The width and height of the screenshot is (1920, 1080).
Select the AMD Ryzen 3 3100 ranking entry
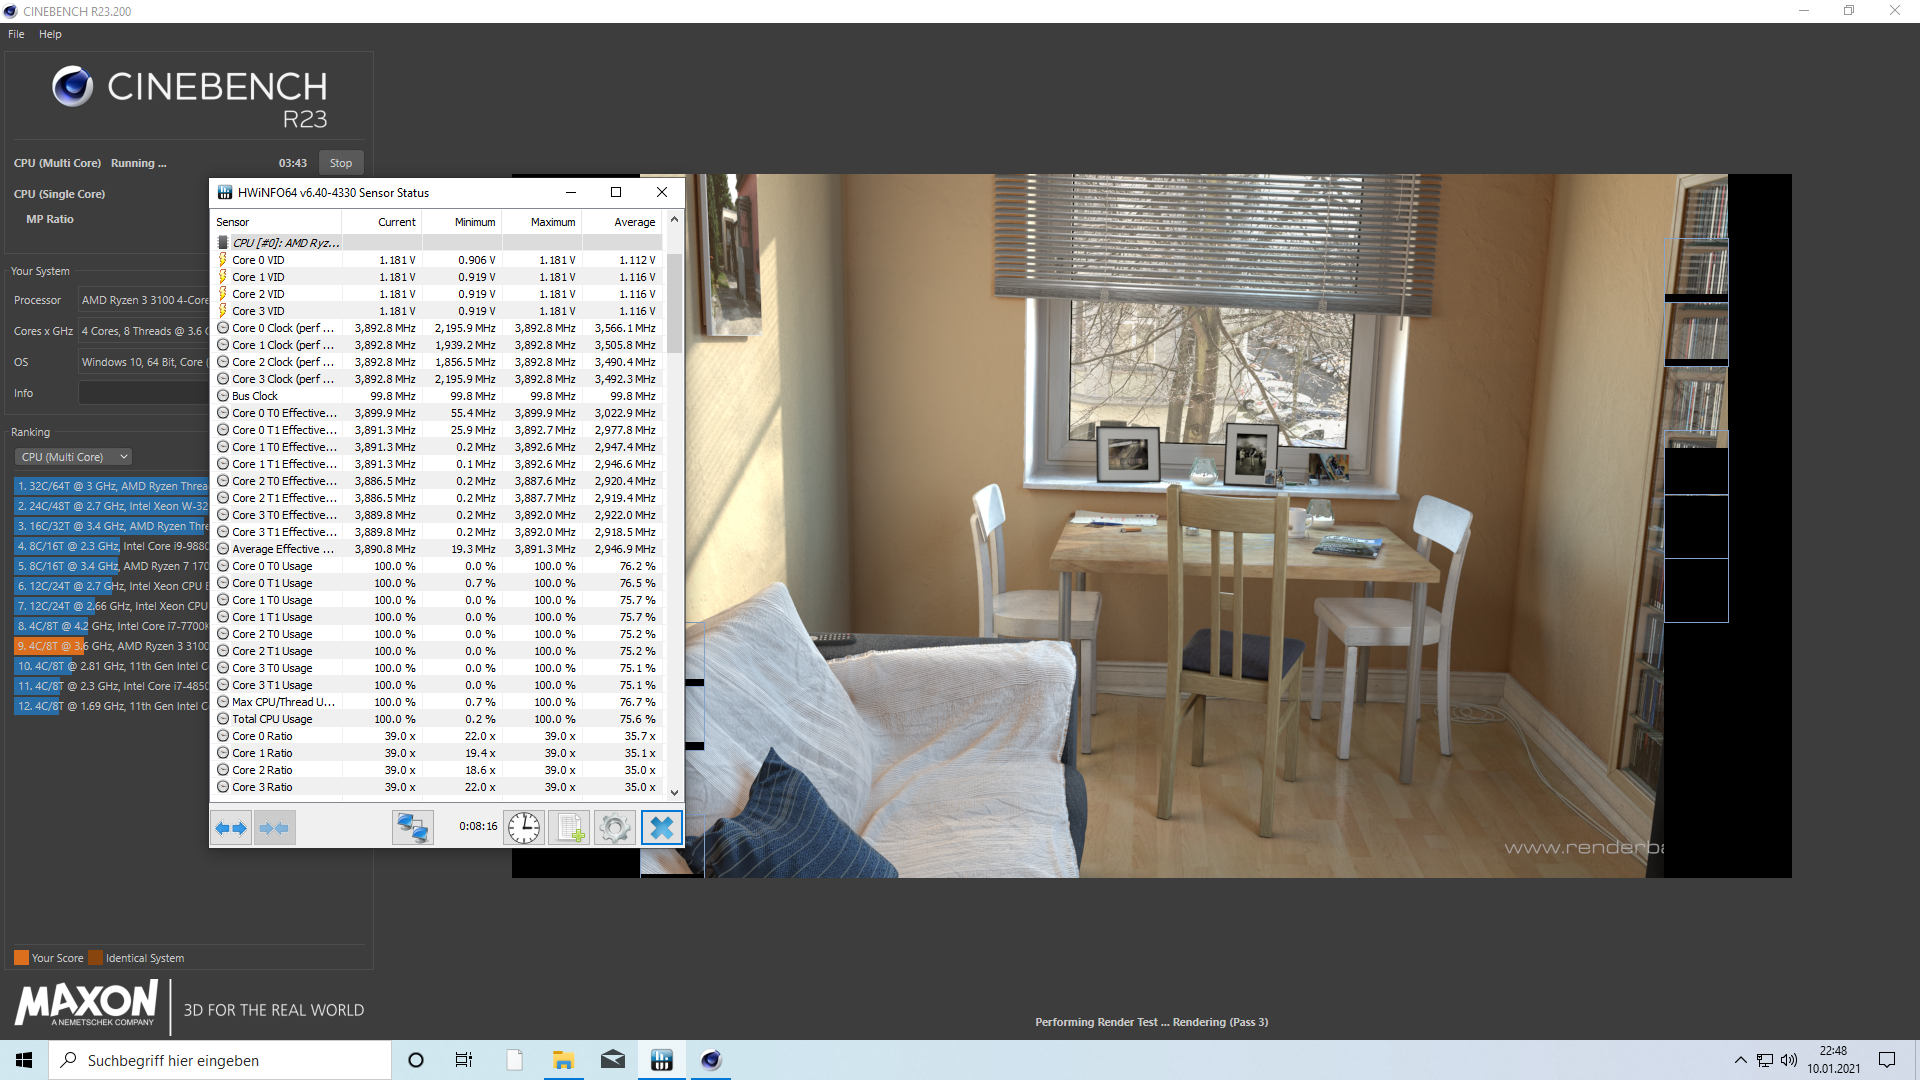pos(110,646)
